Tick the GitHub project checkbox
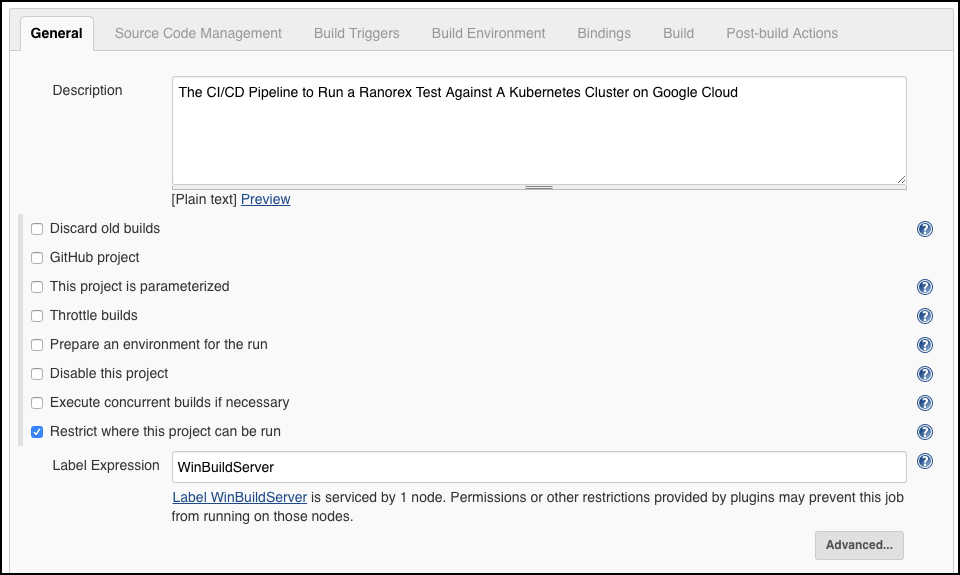960x575 pixels. coord(37,258)
